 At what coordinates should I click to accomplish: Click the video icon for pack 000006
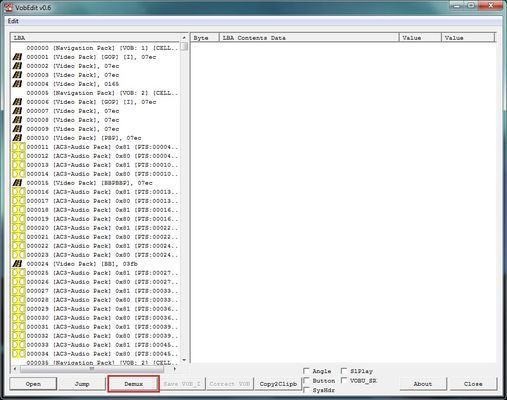(x=17, y=102)
